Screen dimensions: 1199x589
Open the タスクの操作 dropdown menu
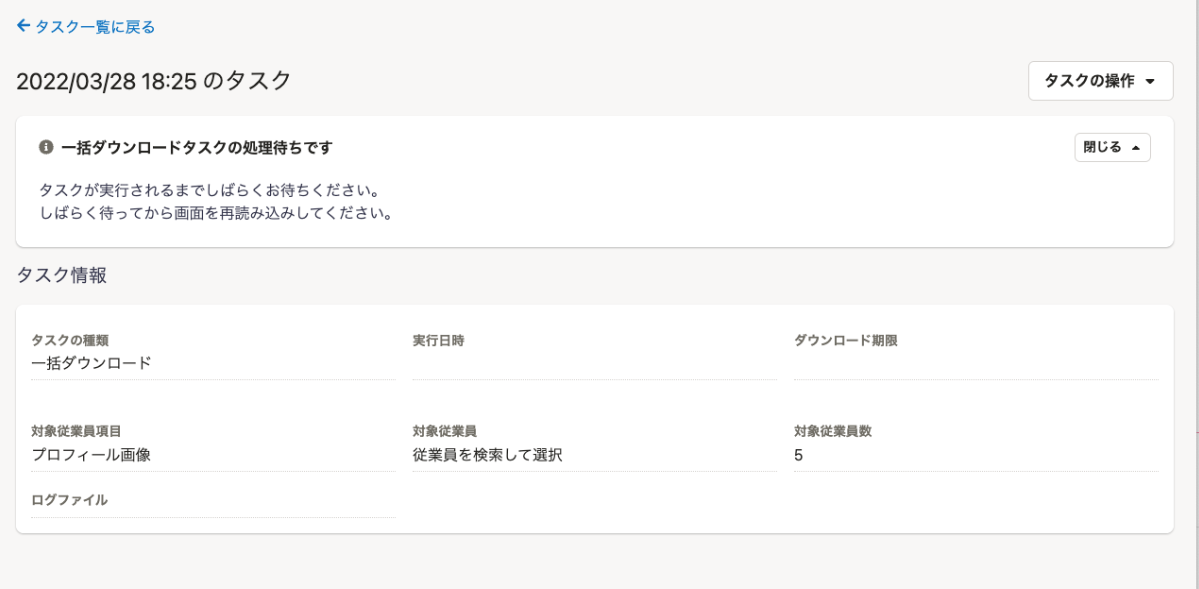click(1100, 81)
